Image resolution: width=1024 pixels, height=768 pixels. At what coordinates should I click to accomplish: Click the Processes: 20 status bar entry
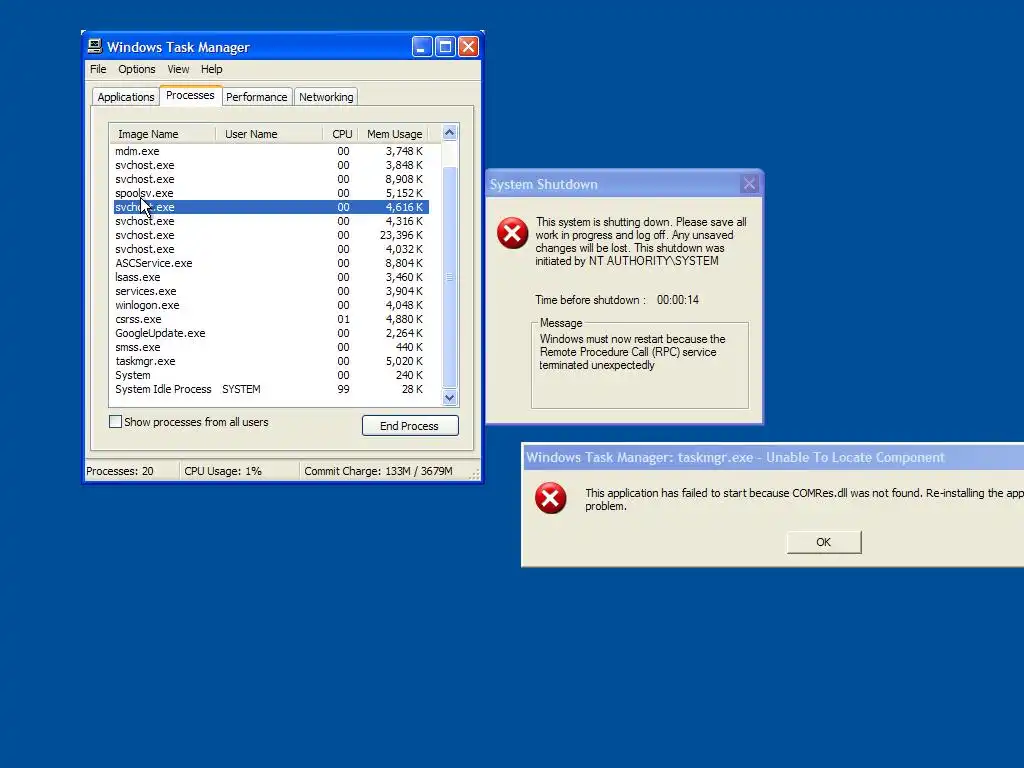coord(131,471)
